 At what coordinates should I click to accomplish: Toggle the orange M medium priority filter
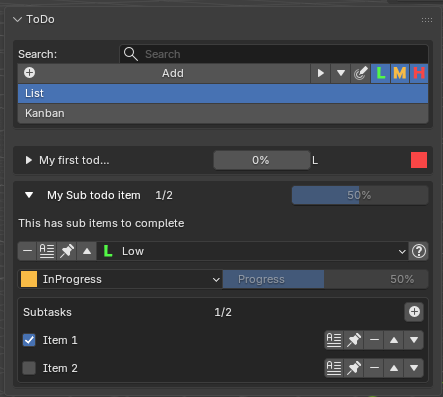400,73
